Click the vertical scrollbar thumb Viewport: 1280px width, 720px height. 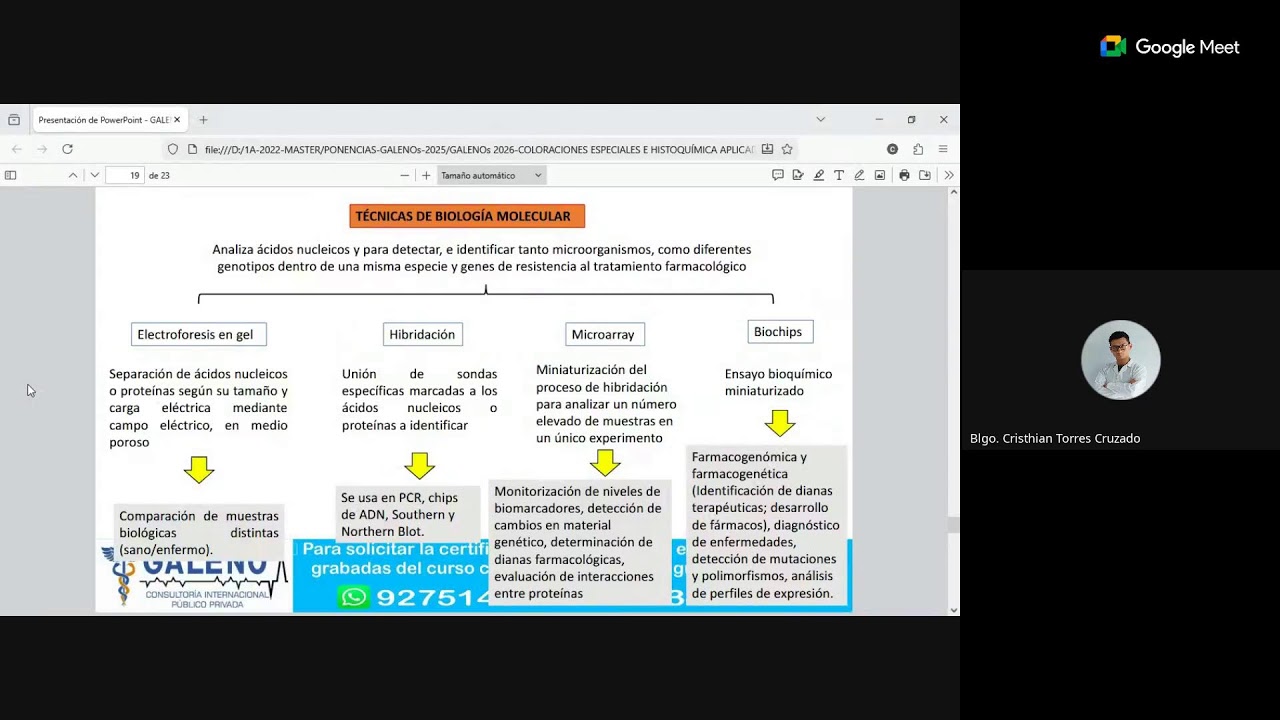(x=954, y=525)
